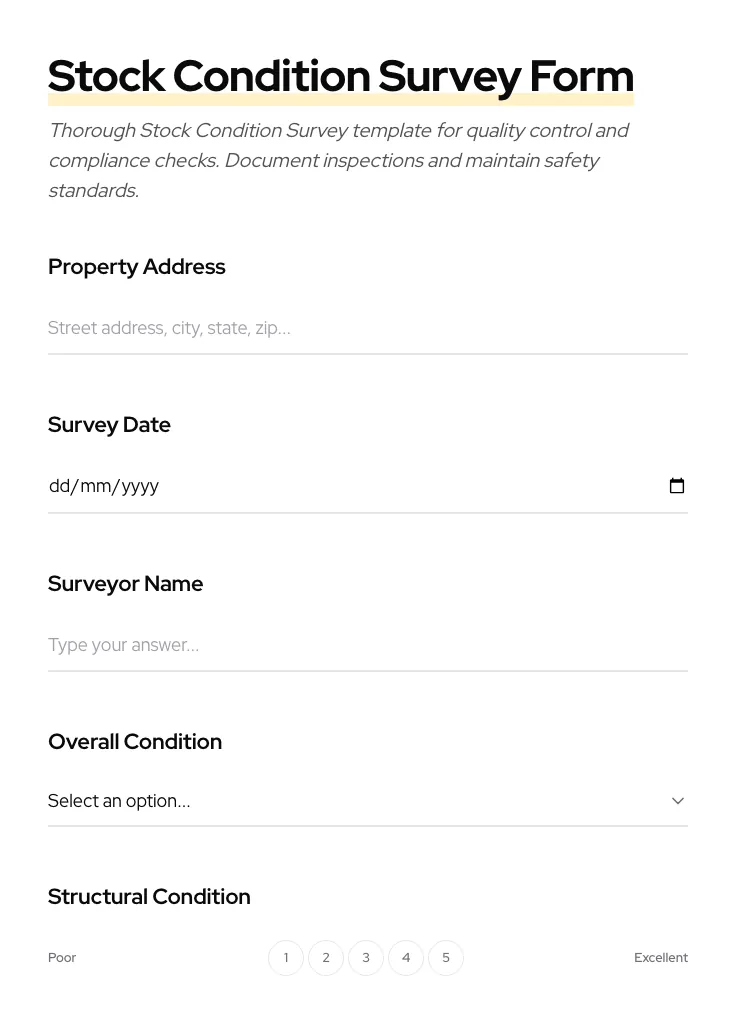736x1024 pixels.
Task: Select rating 2 for Structural Condition
Action: pos(326,957)
